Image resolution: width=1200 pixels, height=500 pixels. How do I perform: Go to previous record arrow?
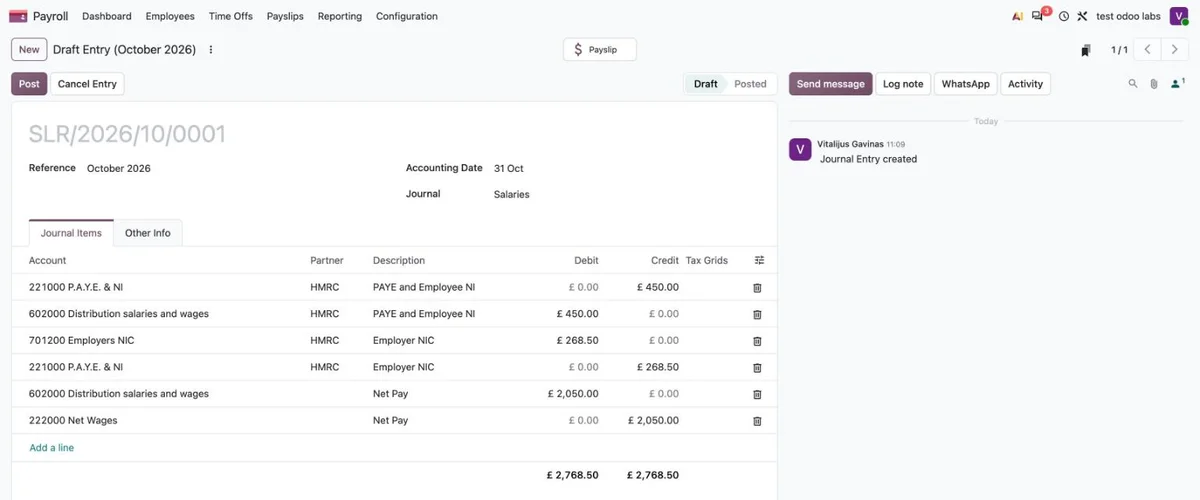(x=1148, y=49)
